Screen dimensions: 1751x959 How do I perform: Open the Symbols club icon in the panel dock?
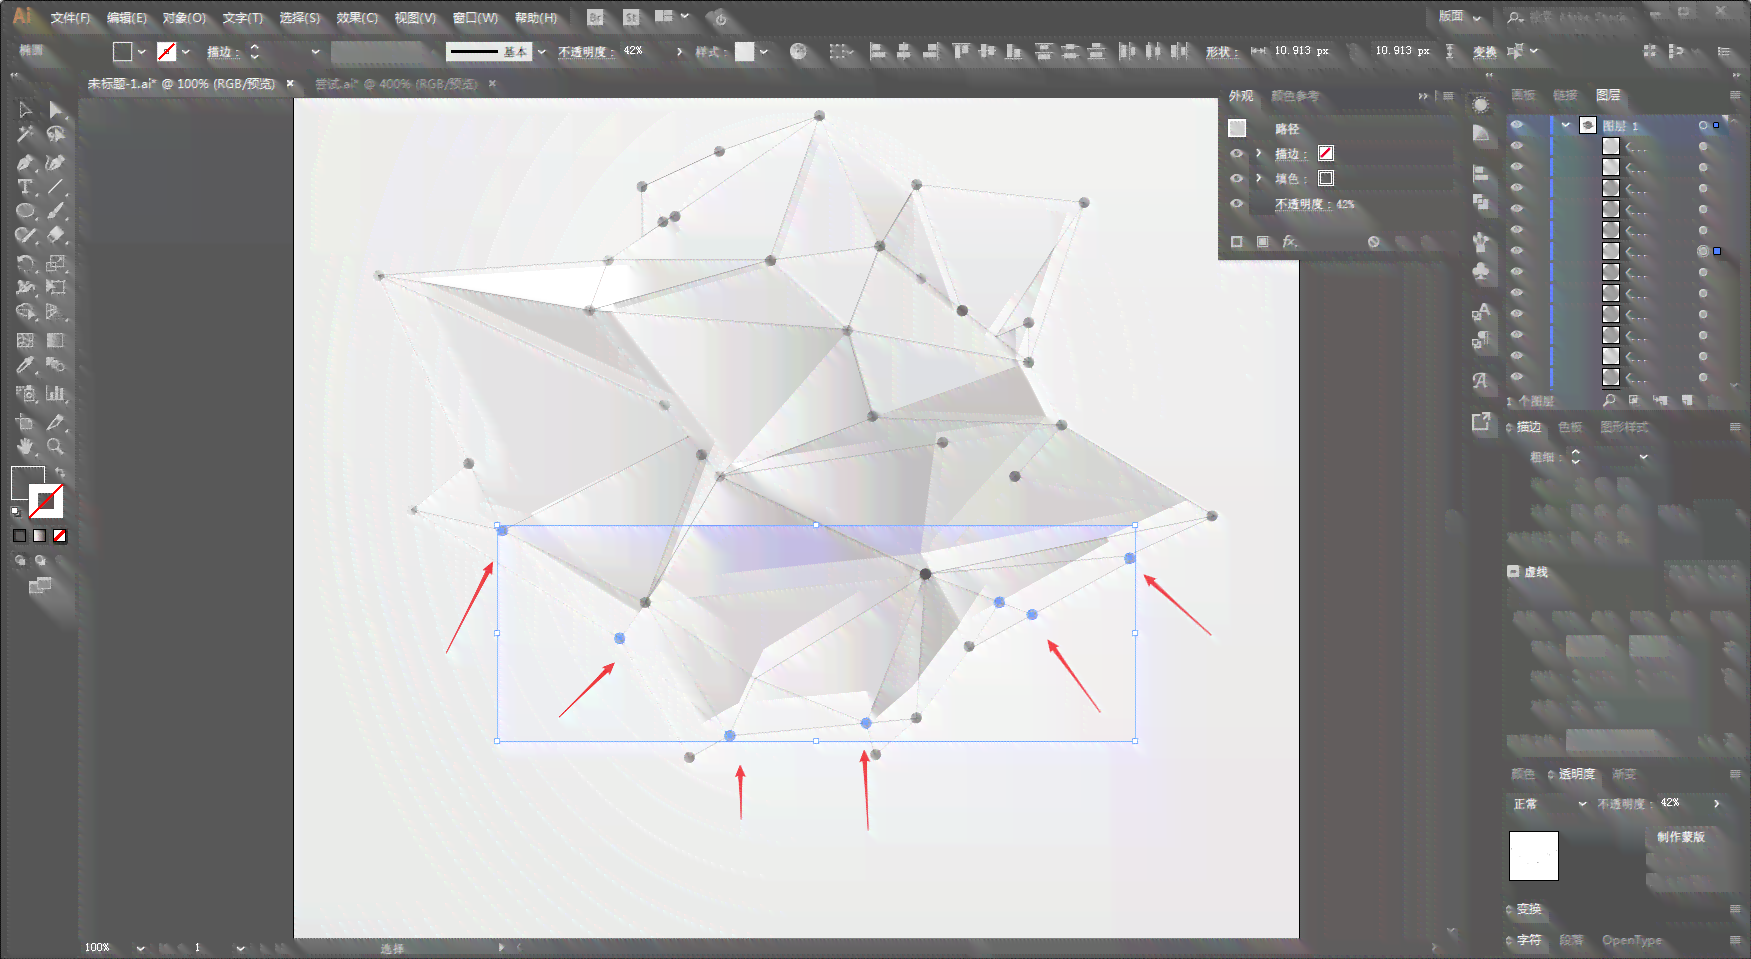coord(1481,271)
